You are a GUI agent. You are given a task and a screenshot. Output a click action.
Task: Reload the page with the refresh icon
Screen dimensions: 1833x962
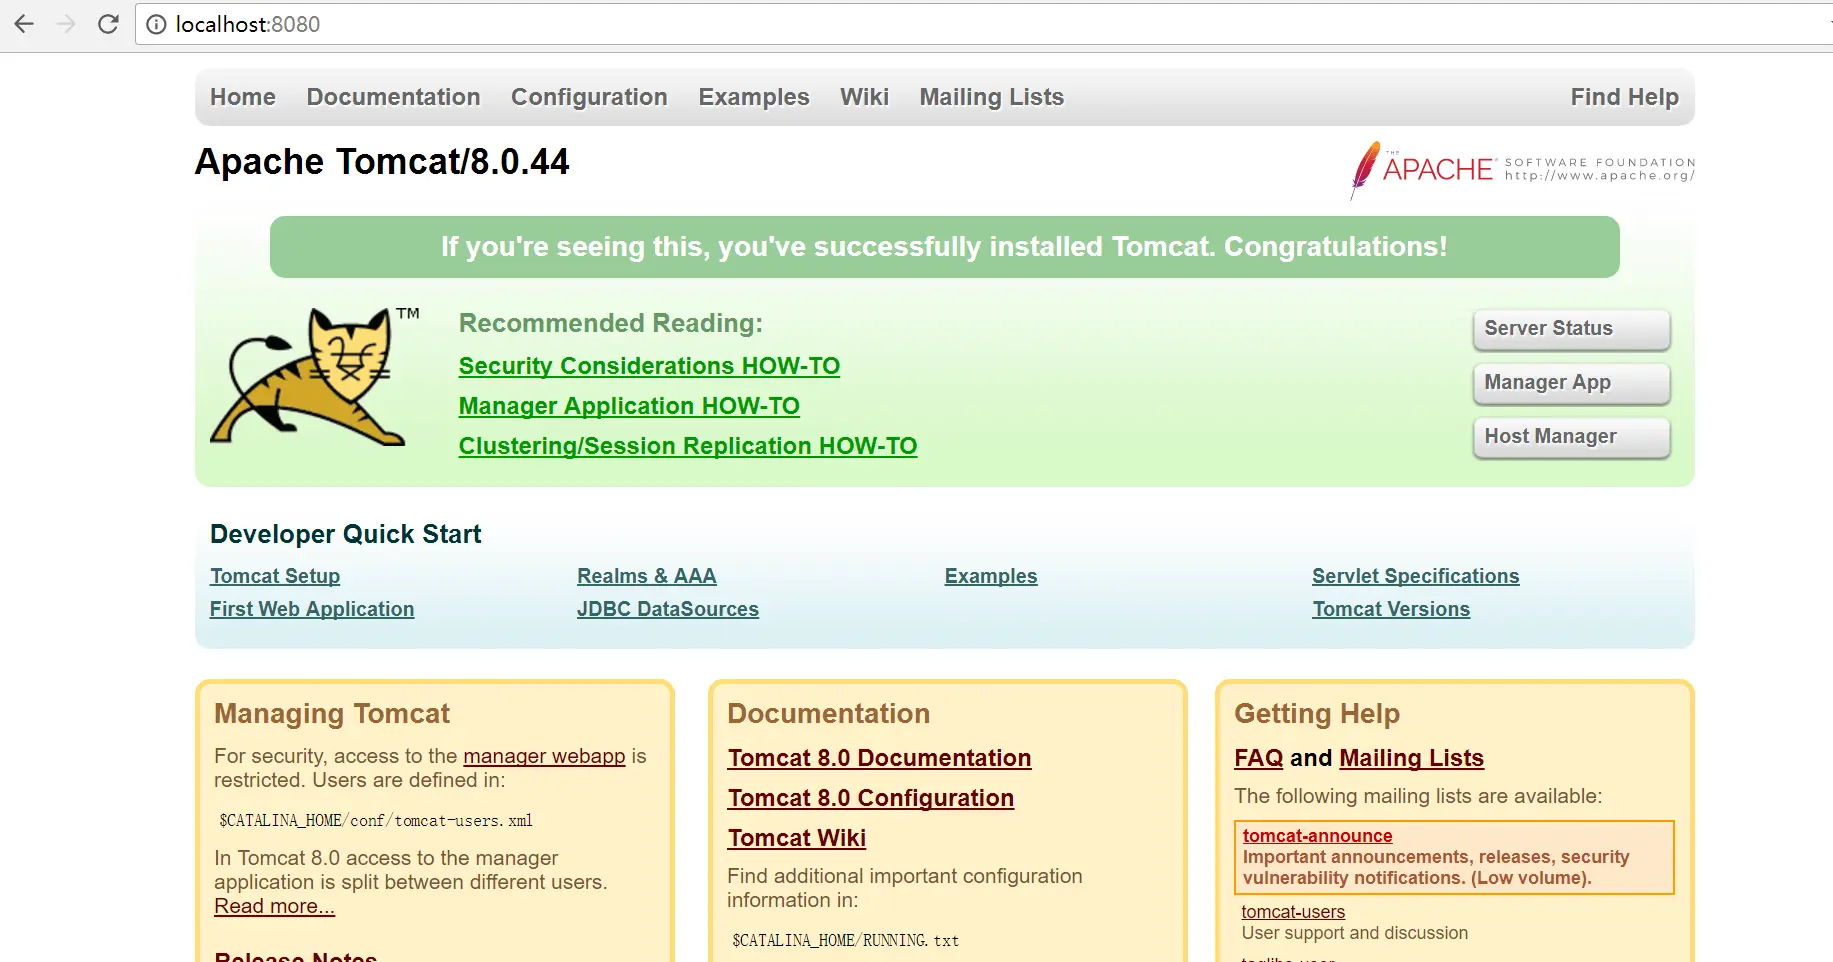click(x=108, y=24)
